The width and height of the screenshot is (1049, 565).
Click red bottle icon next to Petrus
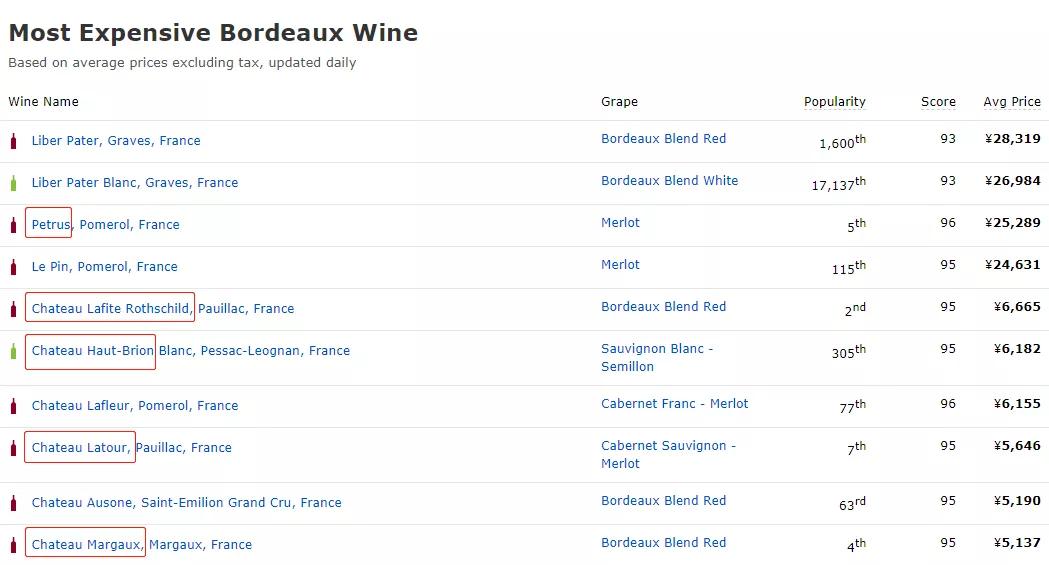13,225
